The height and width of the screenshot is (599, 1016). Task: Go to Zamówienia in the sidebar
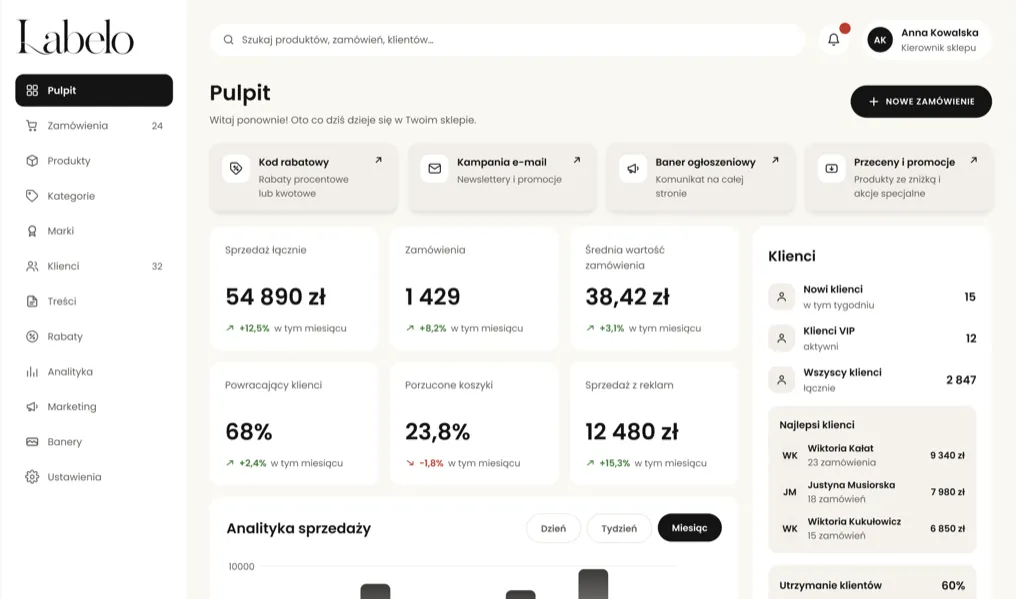(94, 126)
